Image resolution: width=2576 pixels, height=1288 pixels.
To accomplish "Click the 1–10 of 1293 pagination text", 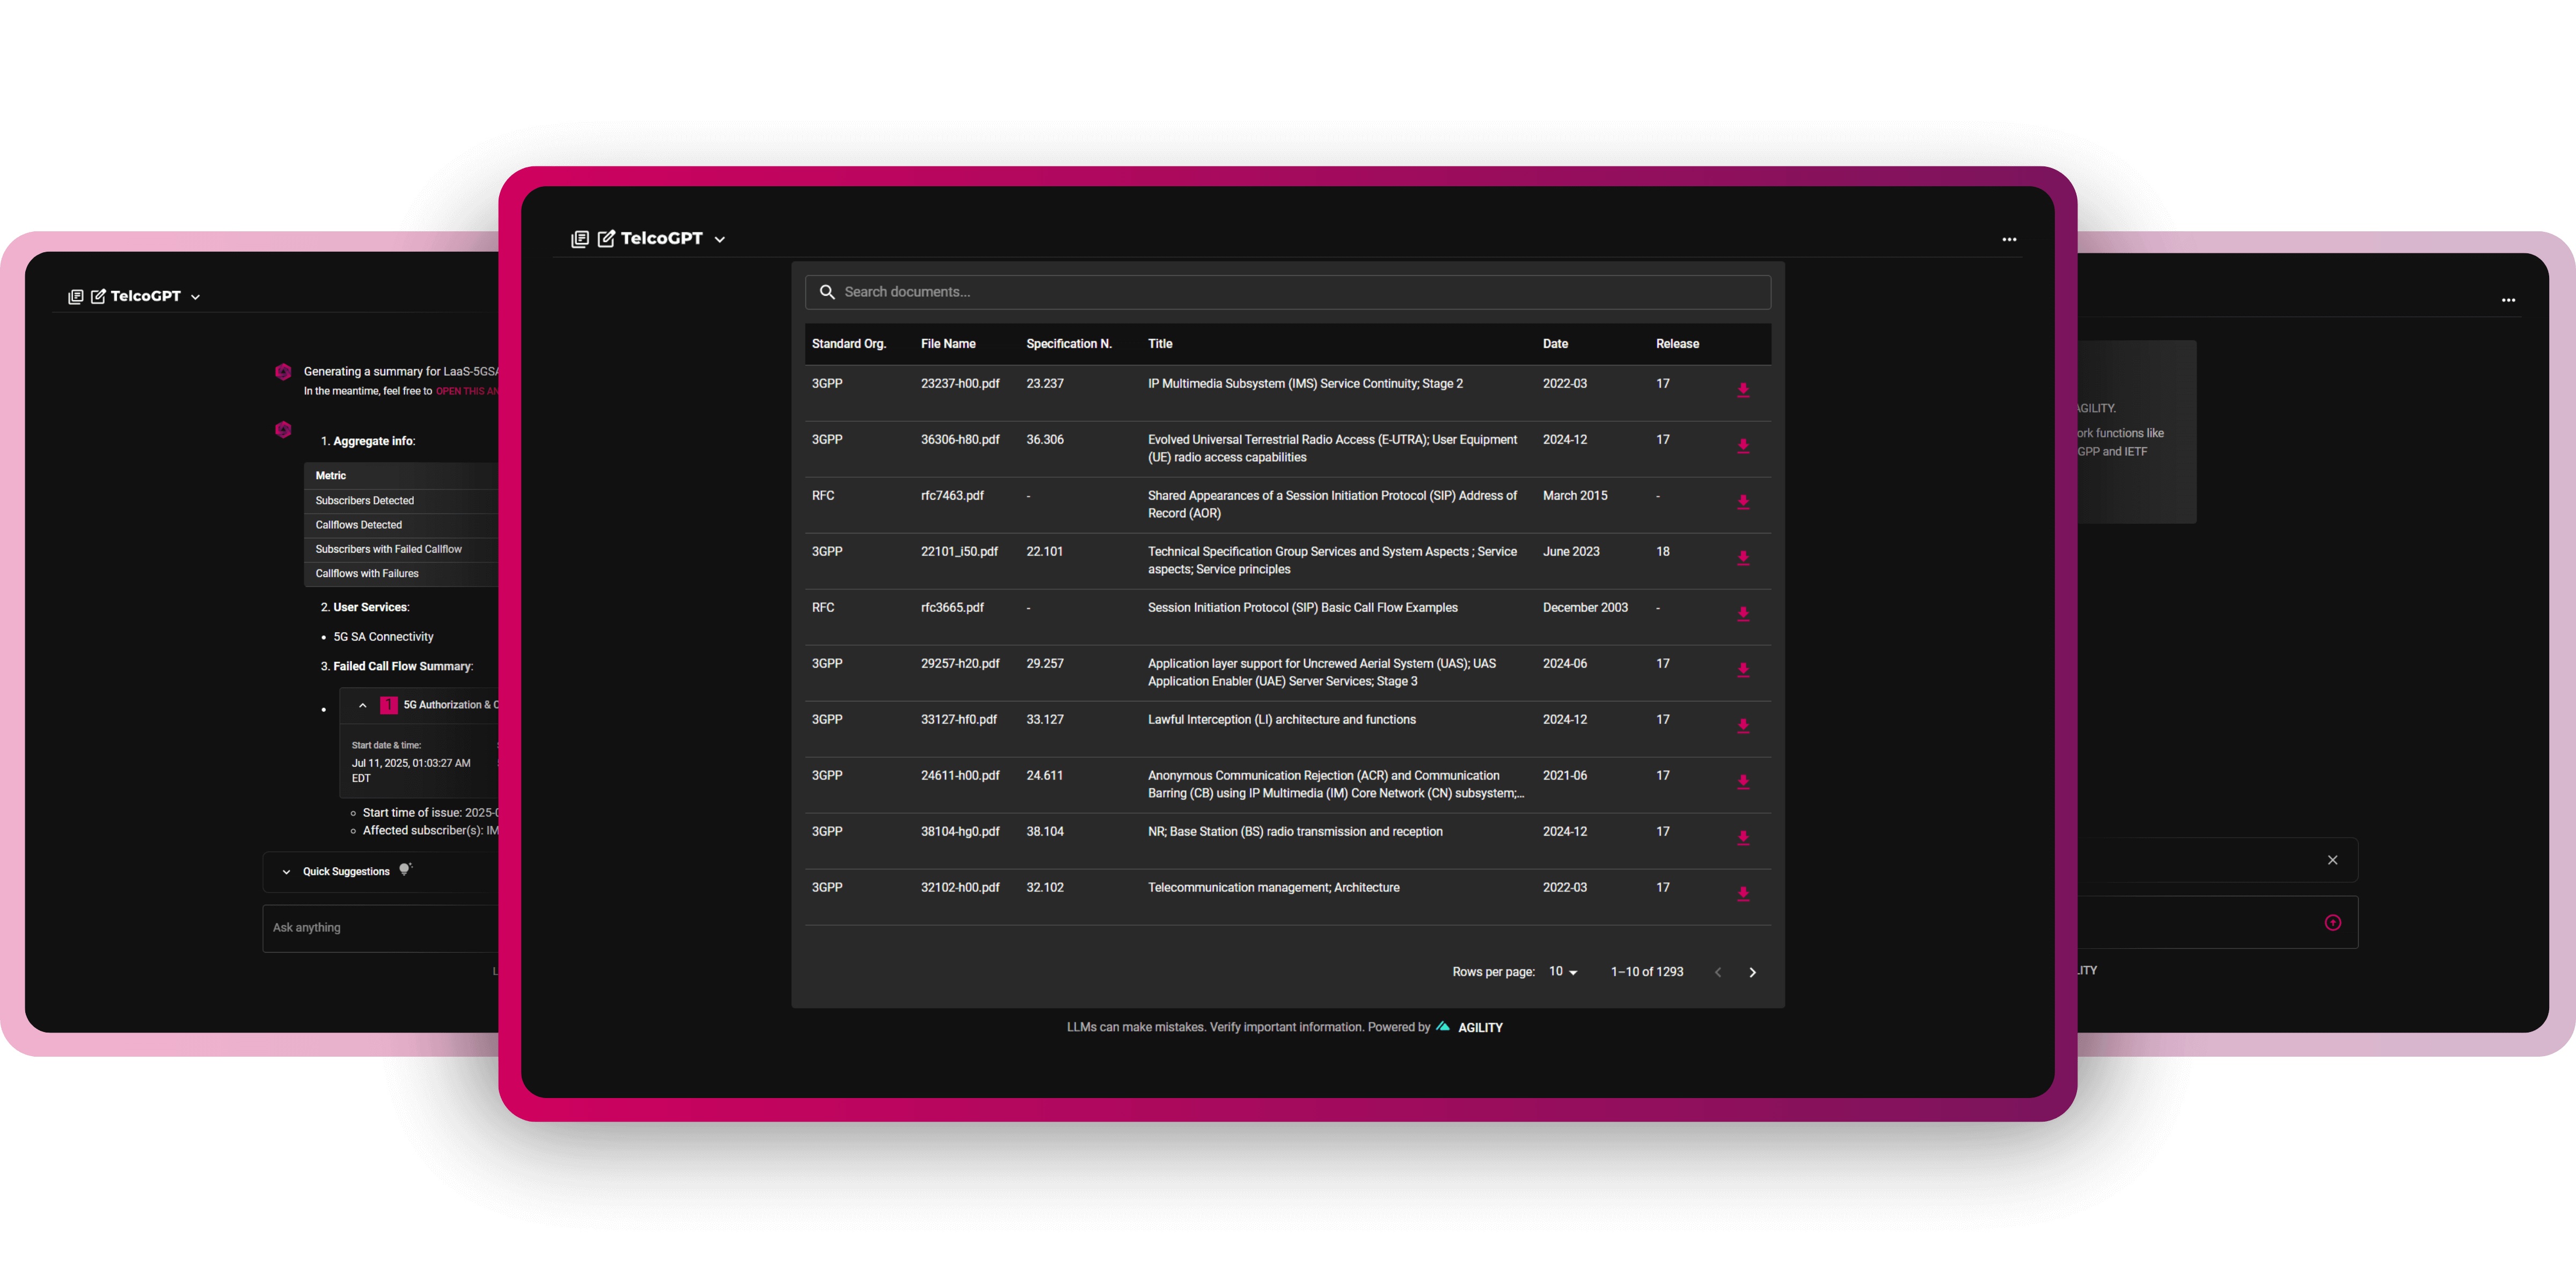I will coord(1647,972).
